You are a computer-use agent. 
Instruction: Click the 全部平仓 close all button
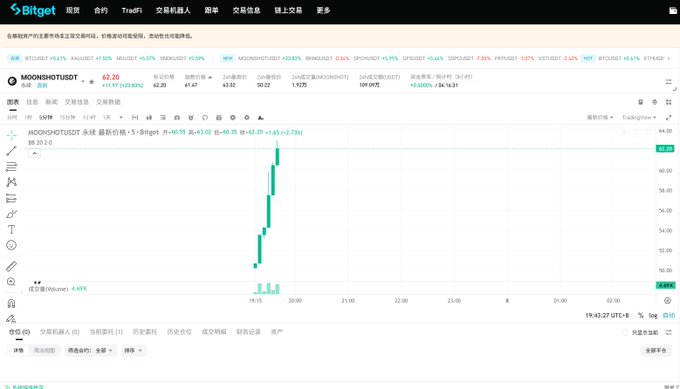tap(656, 350)
